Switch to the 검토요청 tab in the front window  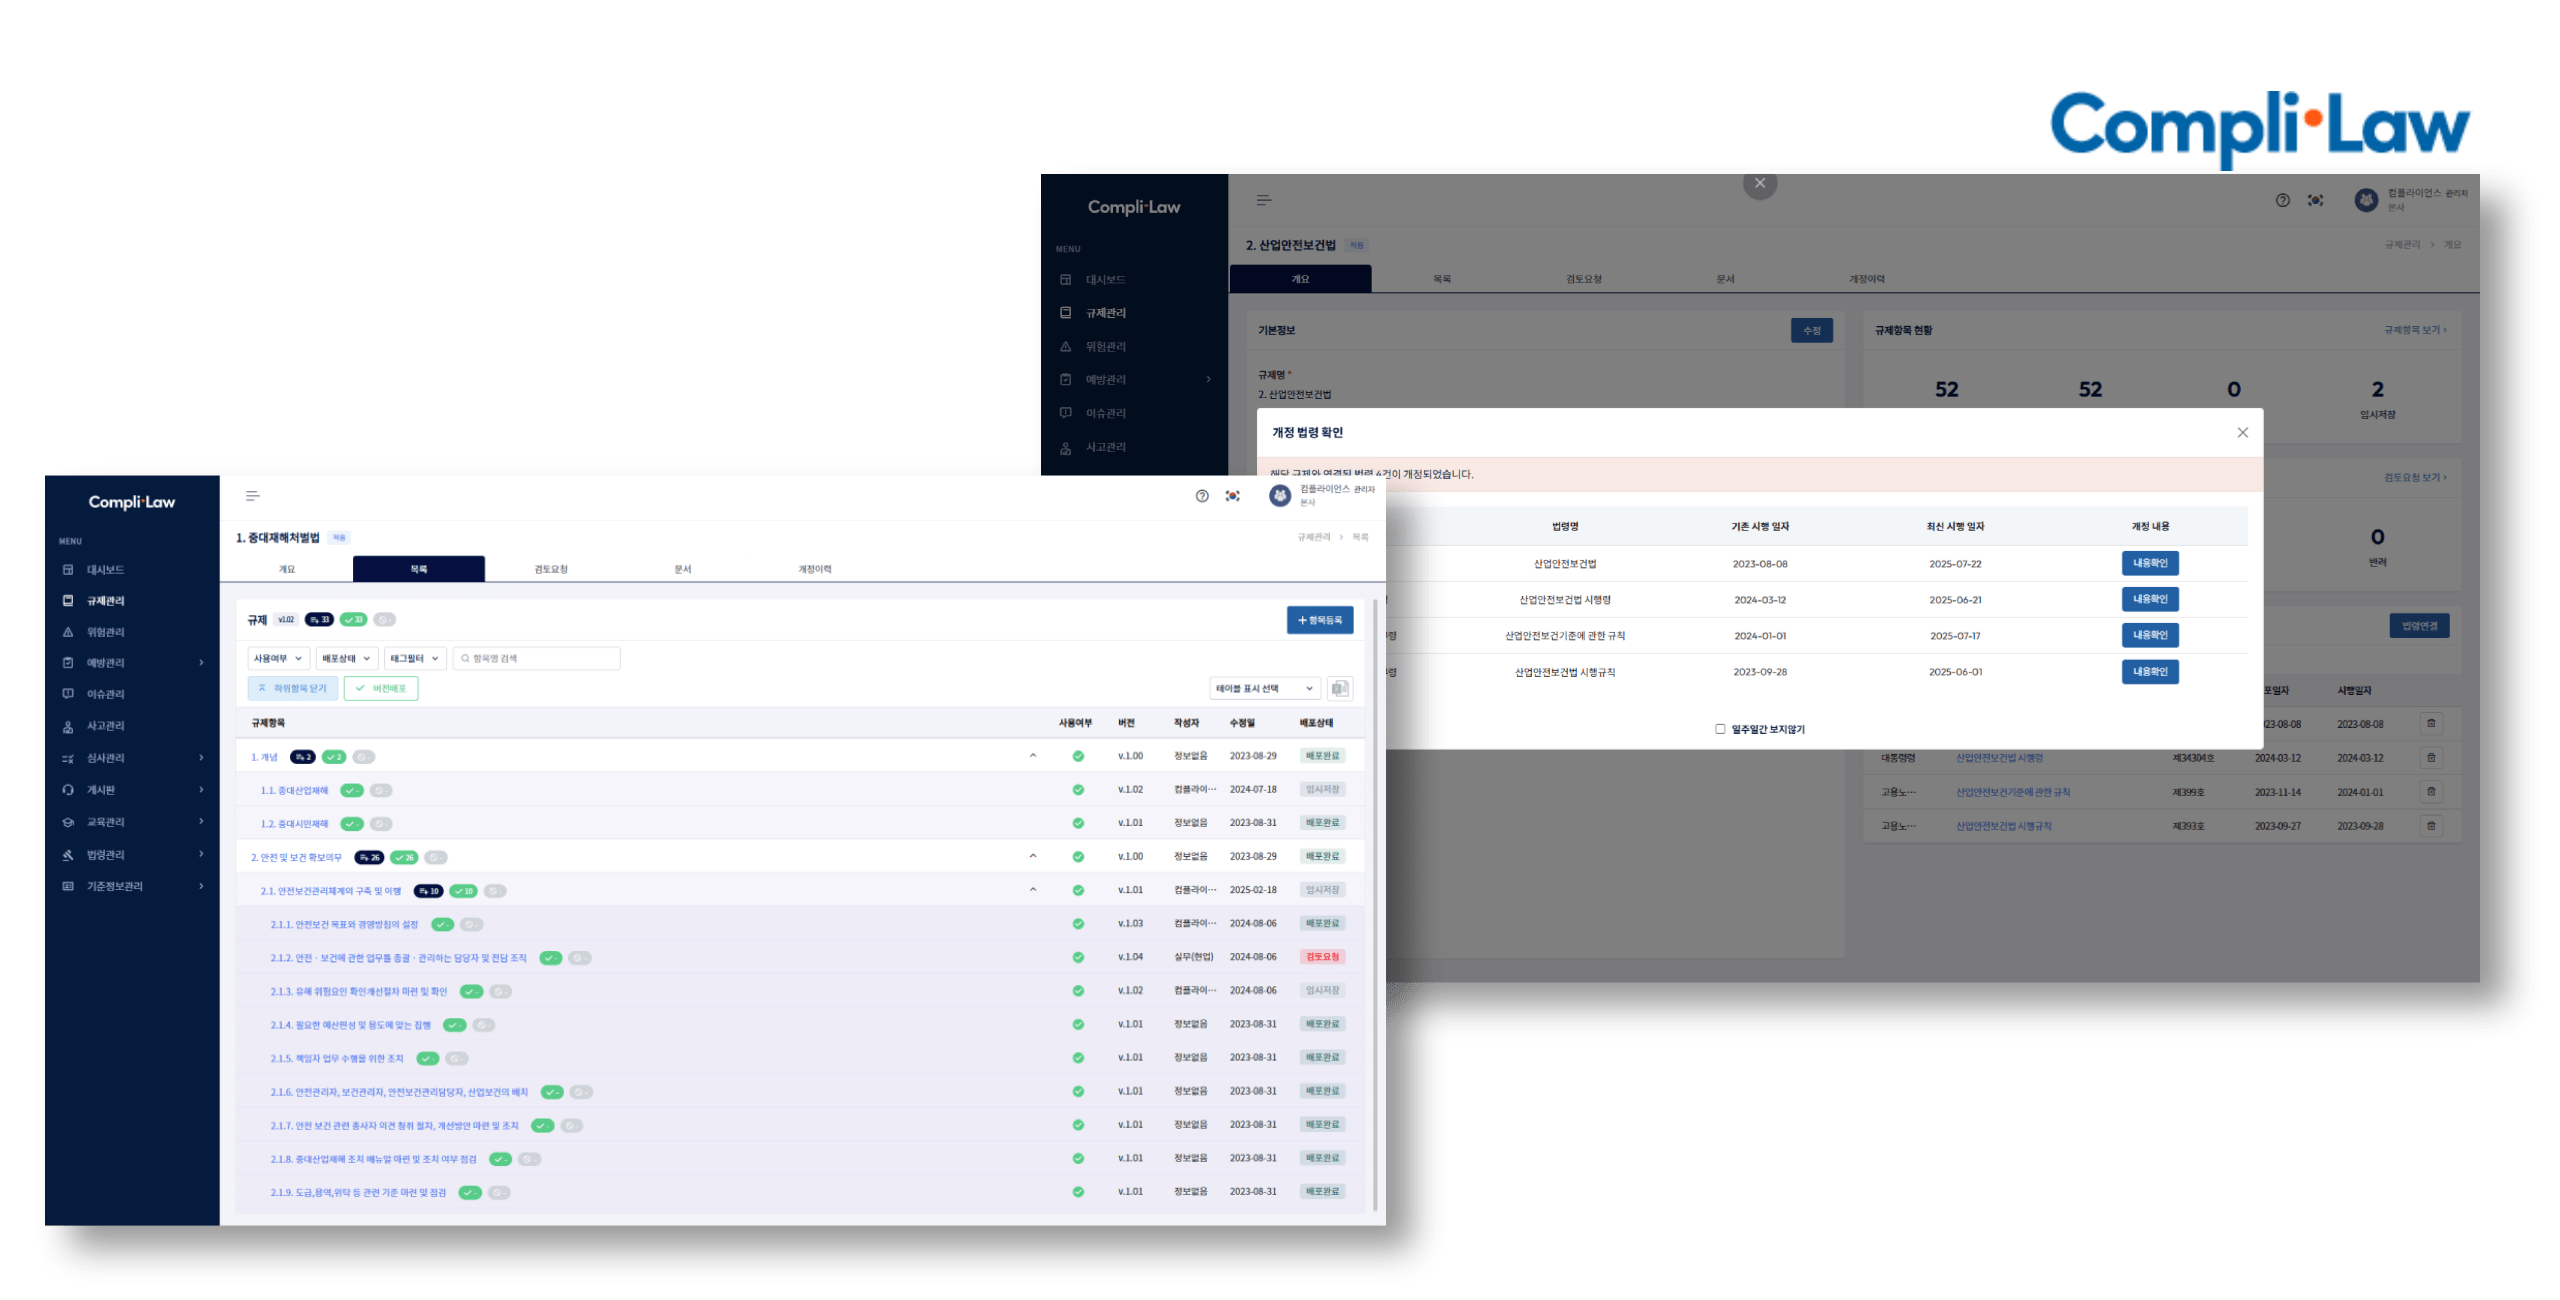(x=550, y=569)
